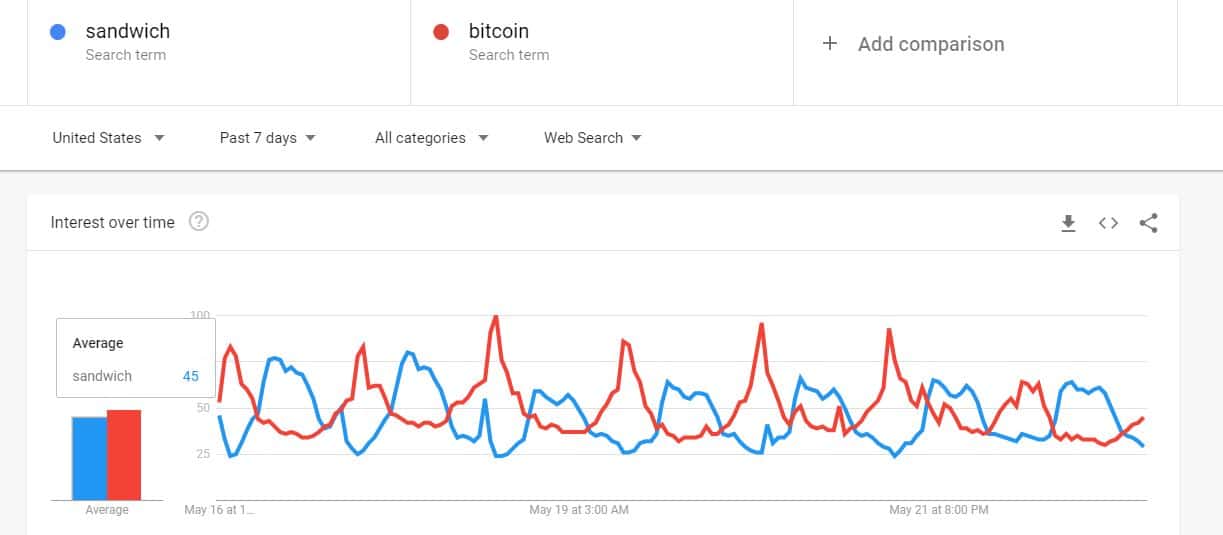Click the red bitcoin average bar
Image resolution: width=1223 pixels, height=535 pixels.
[x=124, y=455]
